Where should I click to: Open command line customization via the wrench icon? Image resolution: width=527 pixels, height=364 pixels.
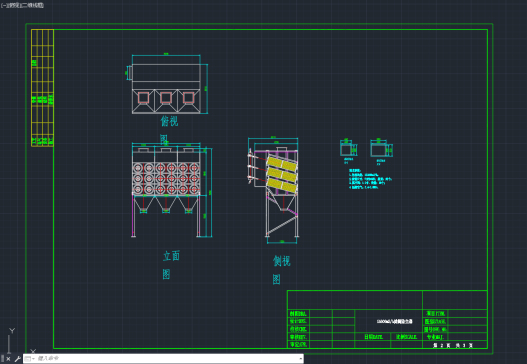point(17,359)
